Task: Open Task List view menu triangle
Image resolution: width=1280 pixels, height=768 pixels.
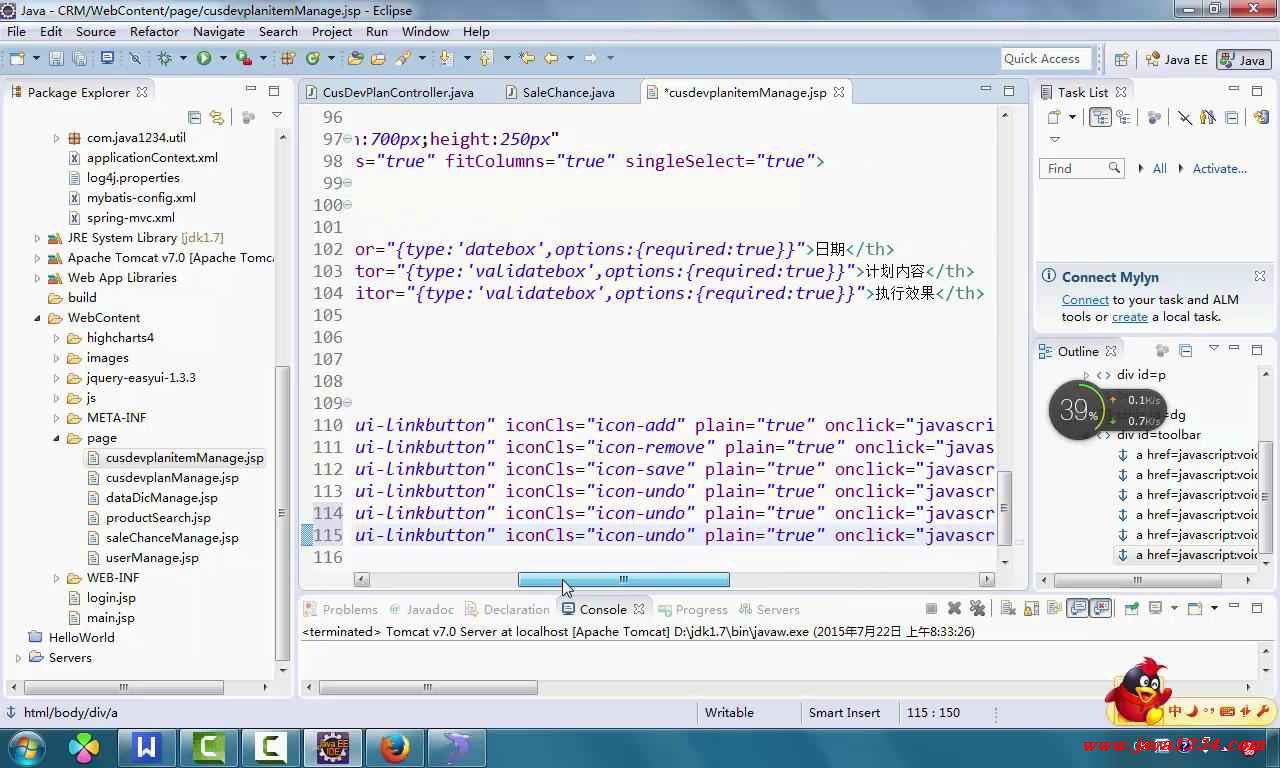Action: pos(1054,139)
